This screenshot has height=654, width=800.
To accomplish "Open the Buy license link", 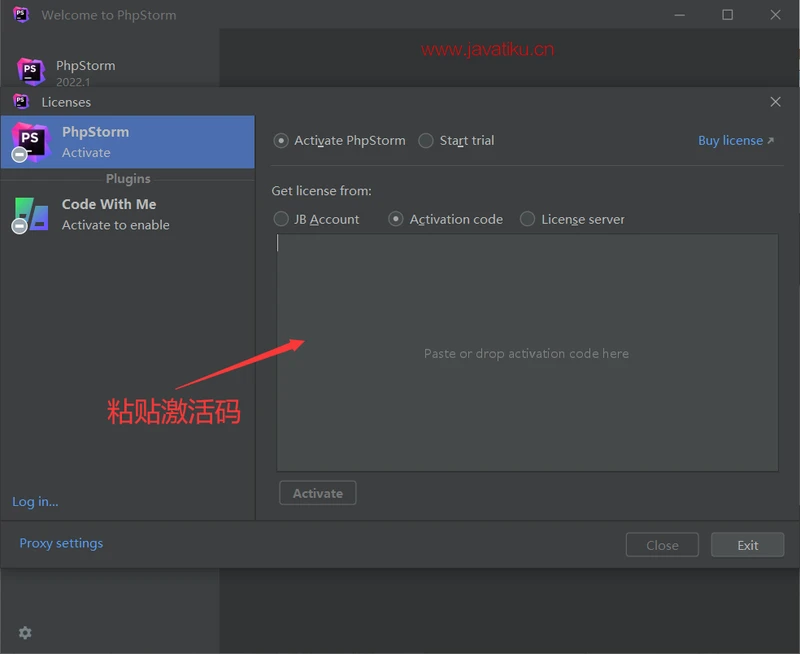I will (735, 141).
